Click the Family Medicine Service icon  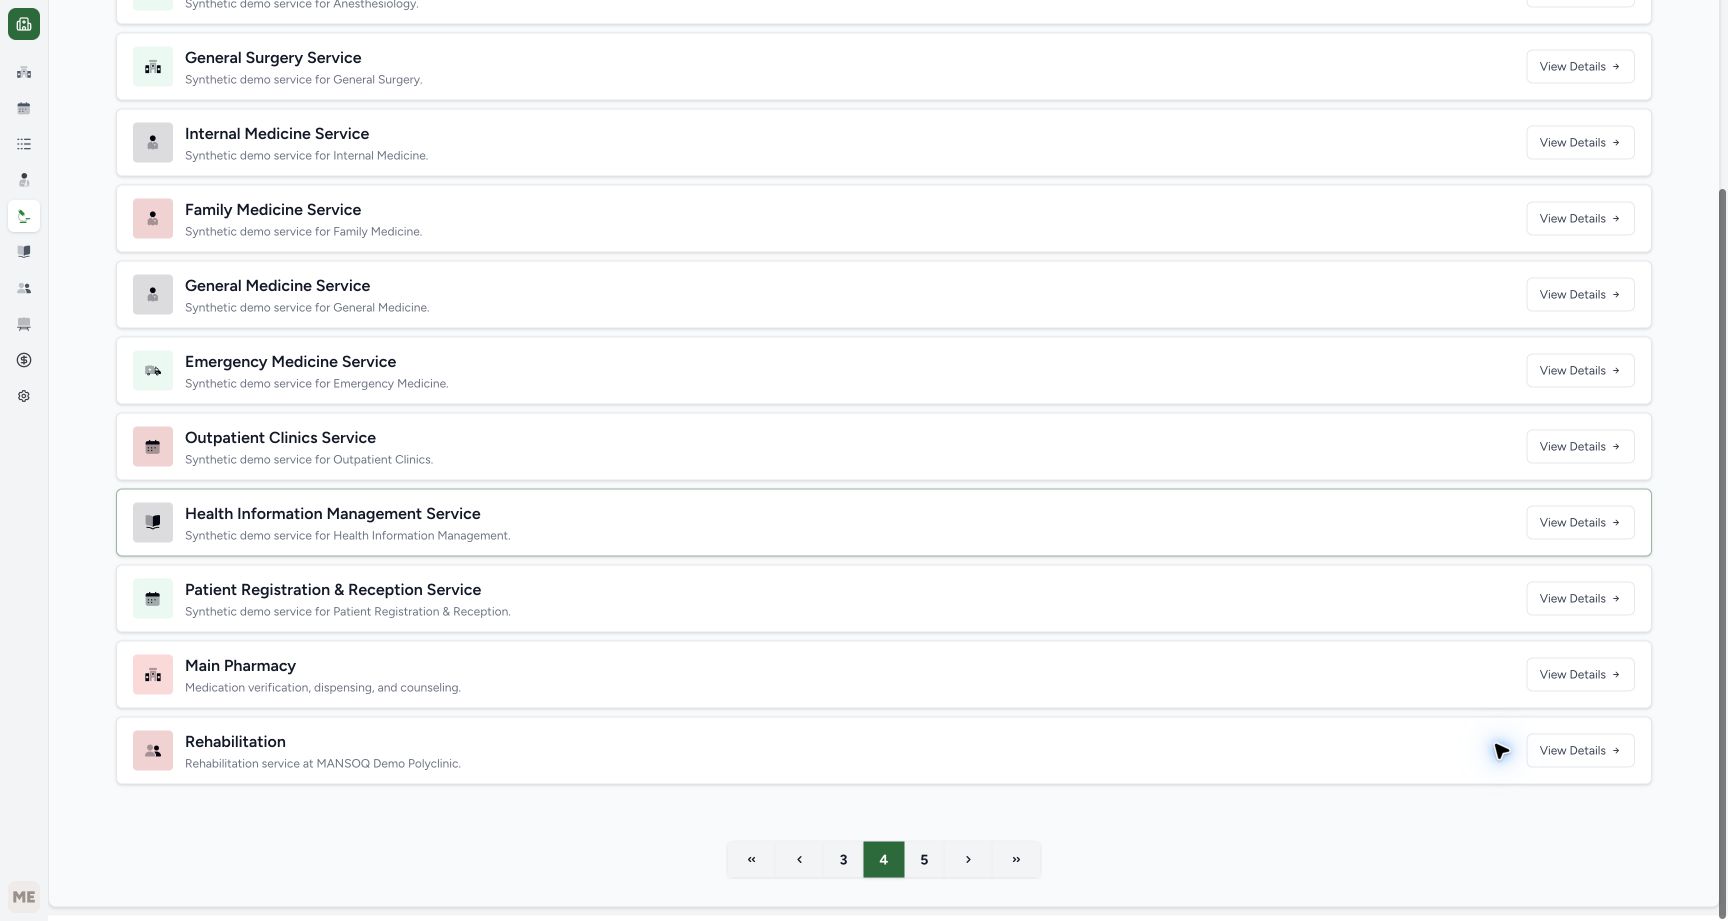(153, 219)
